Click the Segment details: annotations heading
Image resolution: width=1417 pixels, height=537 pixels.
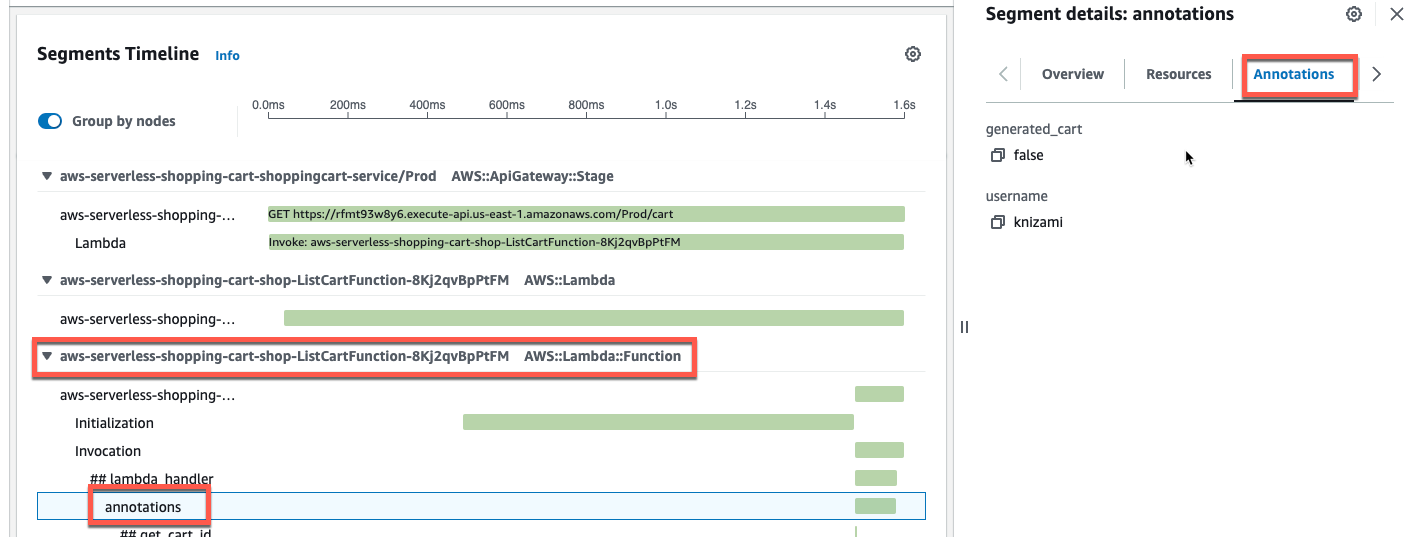1110,14
